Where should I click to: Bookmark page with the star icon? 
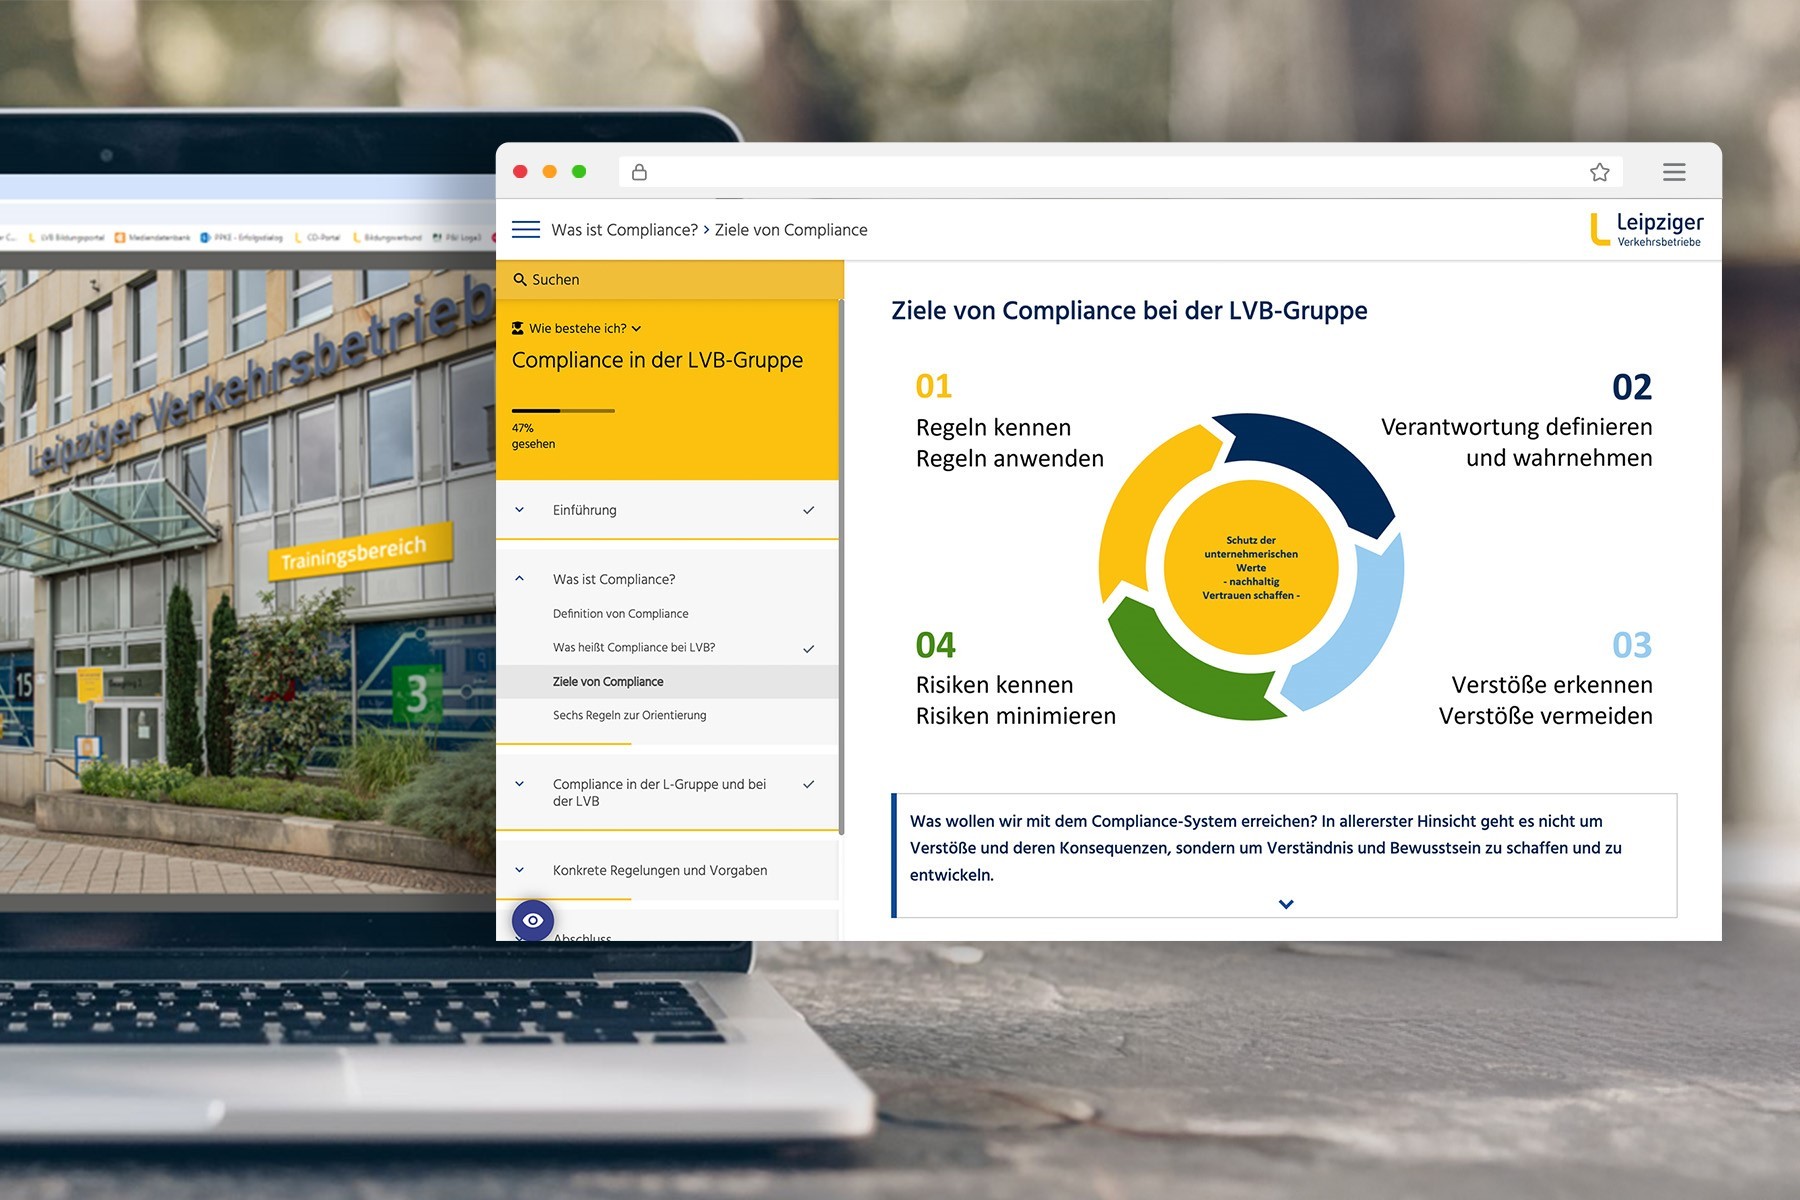coord(1599,172)
